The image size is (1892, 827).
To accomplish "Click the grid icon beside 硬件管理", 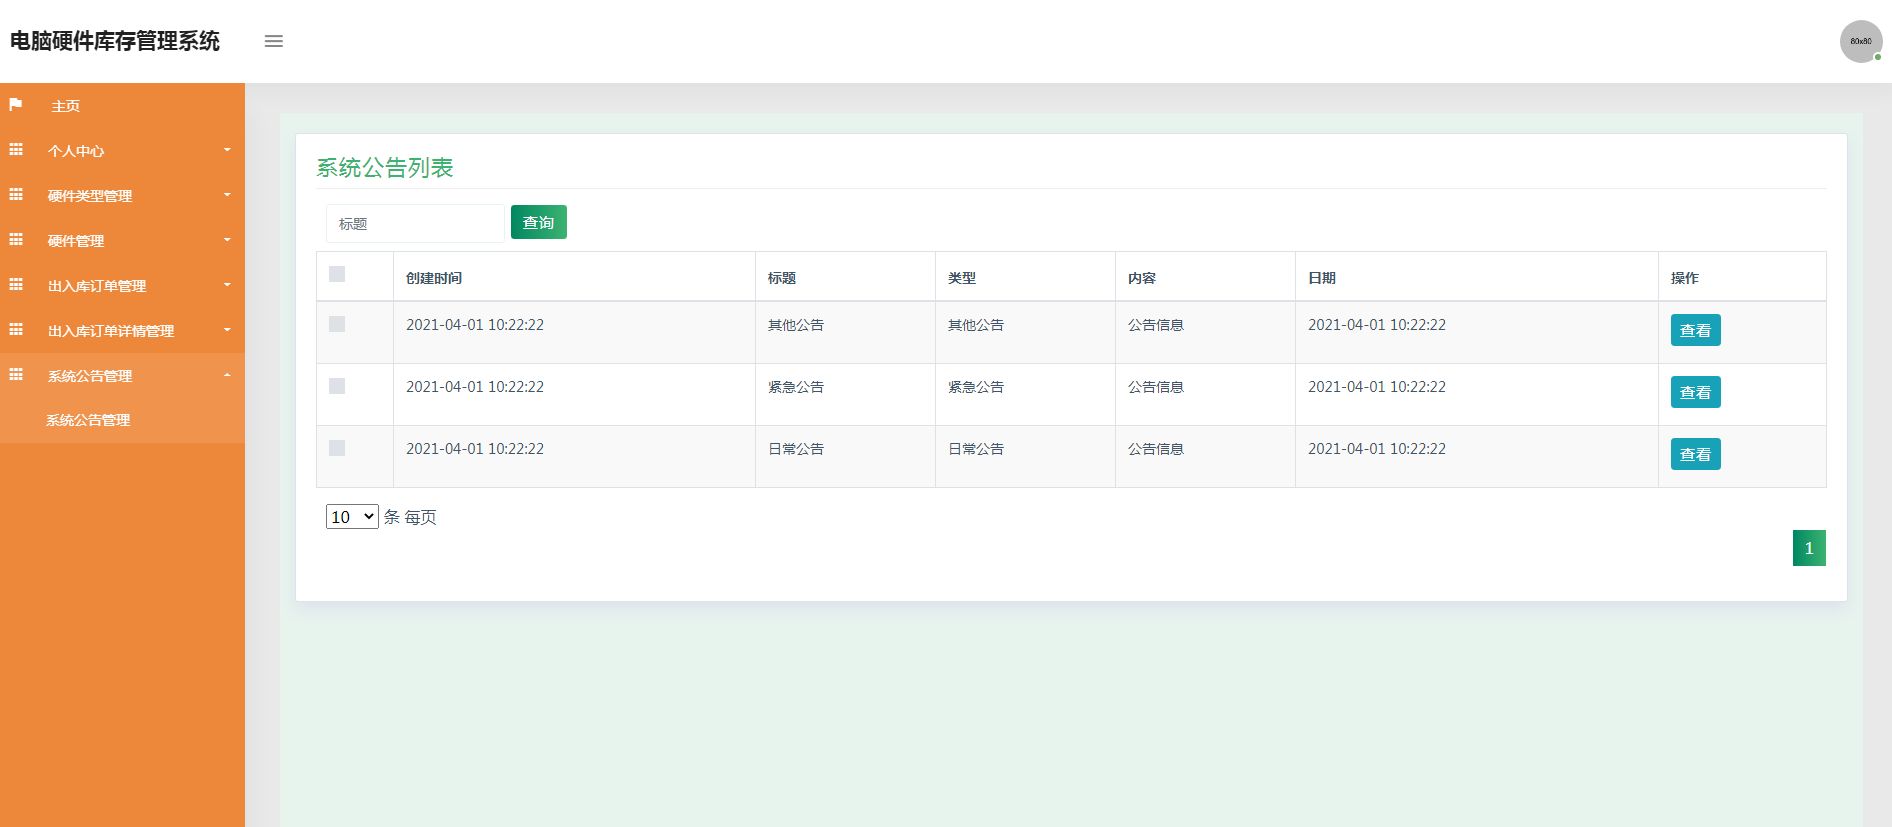I will (x=16, y=239).
